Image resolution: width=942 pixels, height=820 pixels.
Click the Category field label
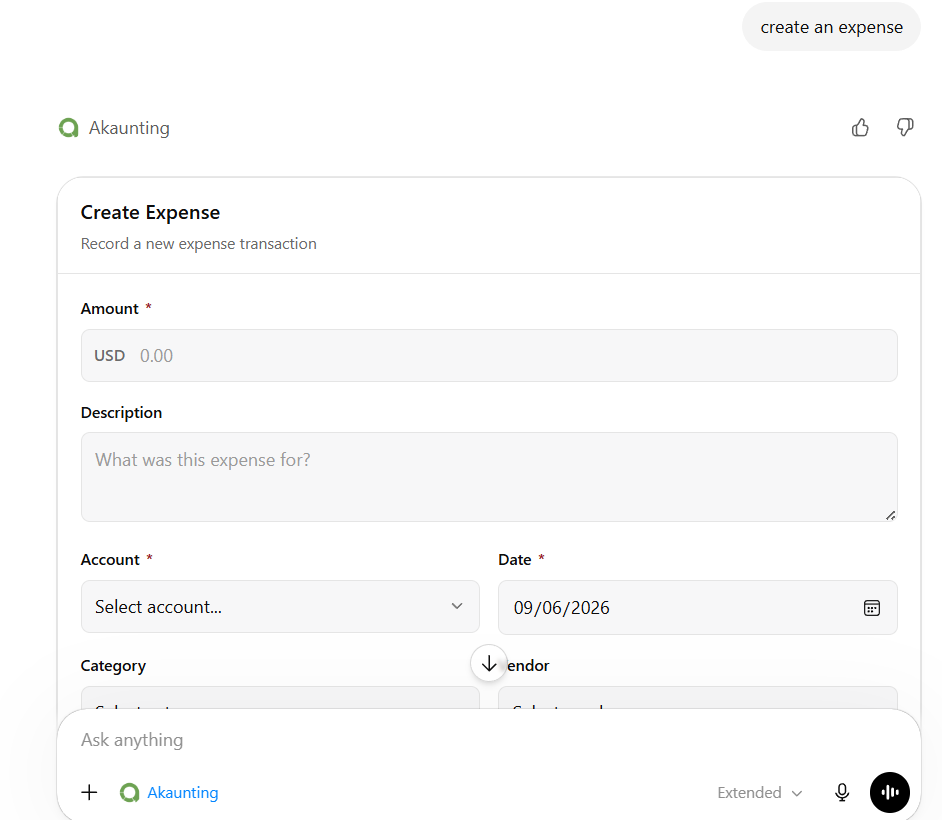pos(113,666)
